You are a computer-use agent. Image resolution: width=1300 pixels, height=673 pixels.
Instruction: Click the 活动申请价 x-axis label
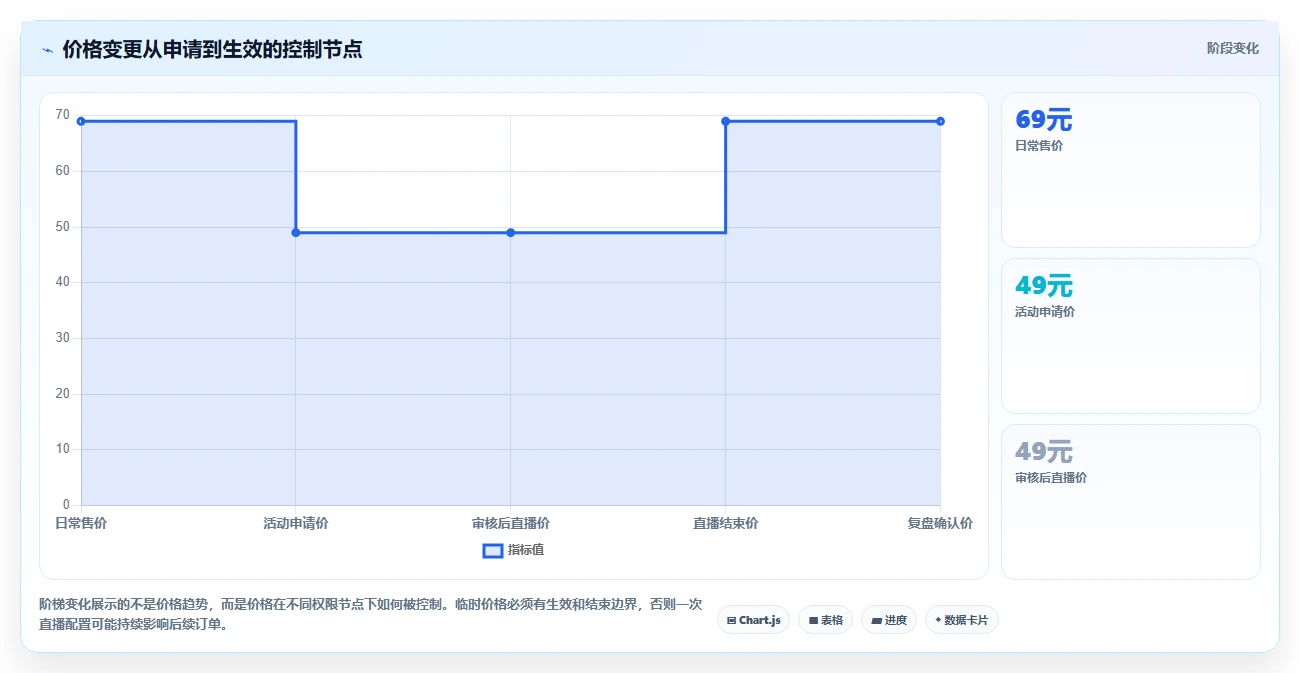click(x=296, y=523)
